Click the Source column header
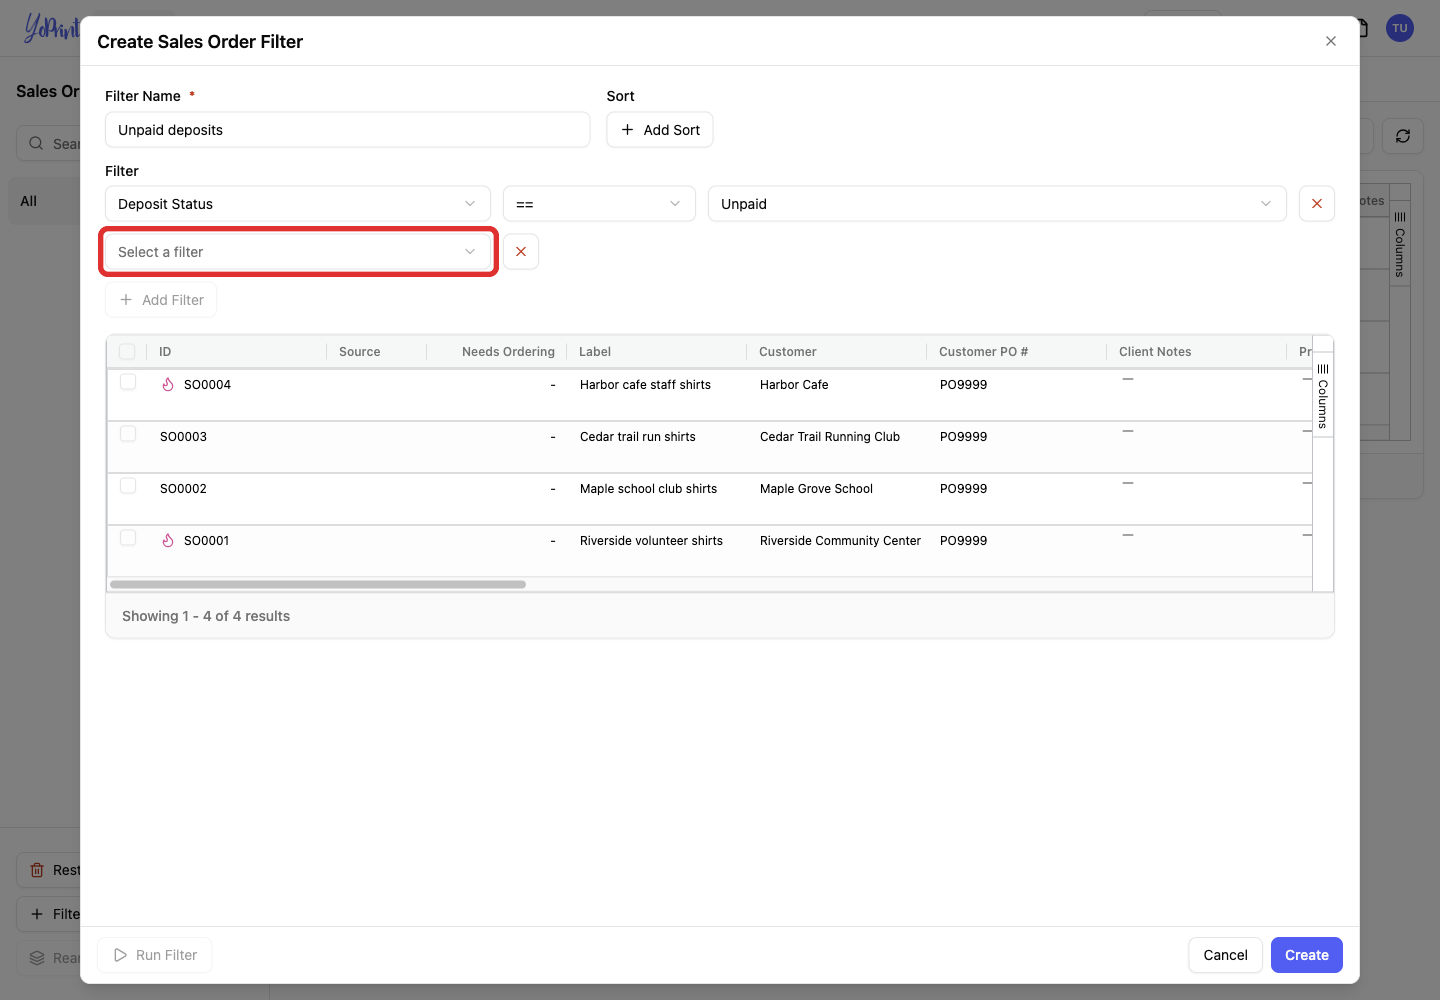The height and width of the screenshot is (1000, 1440). click(x=360, y=352)
